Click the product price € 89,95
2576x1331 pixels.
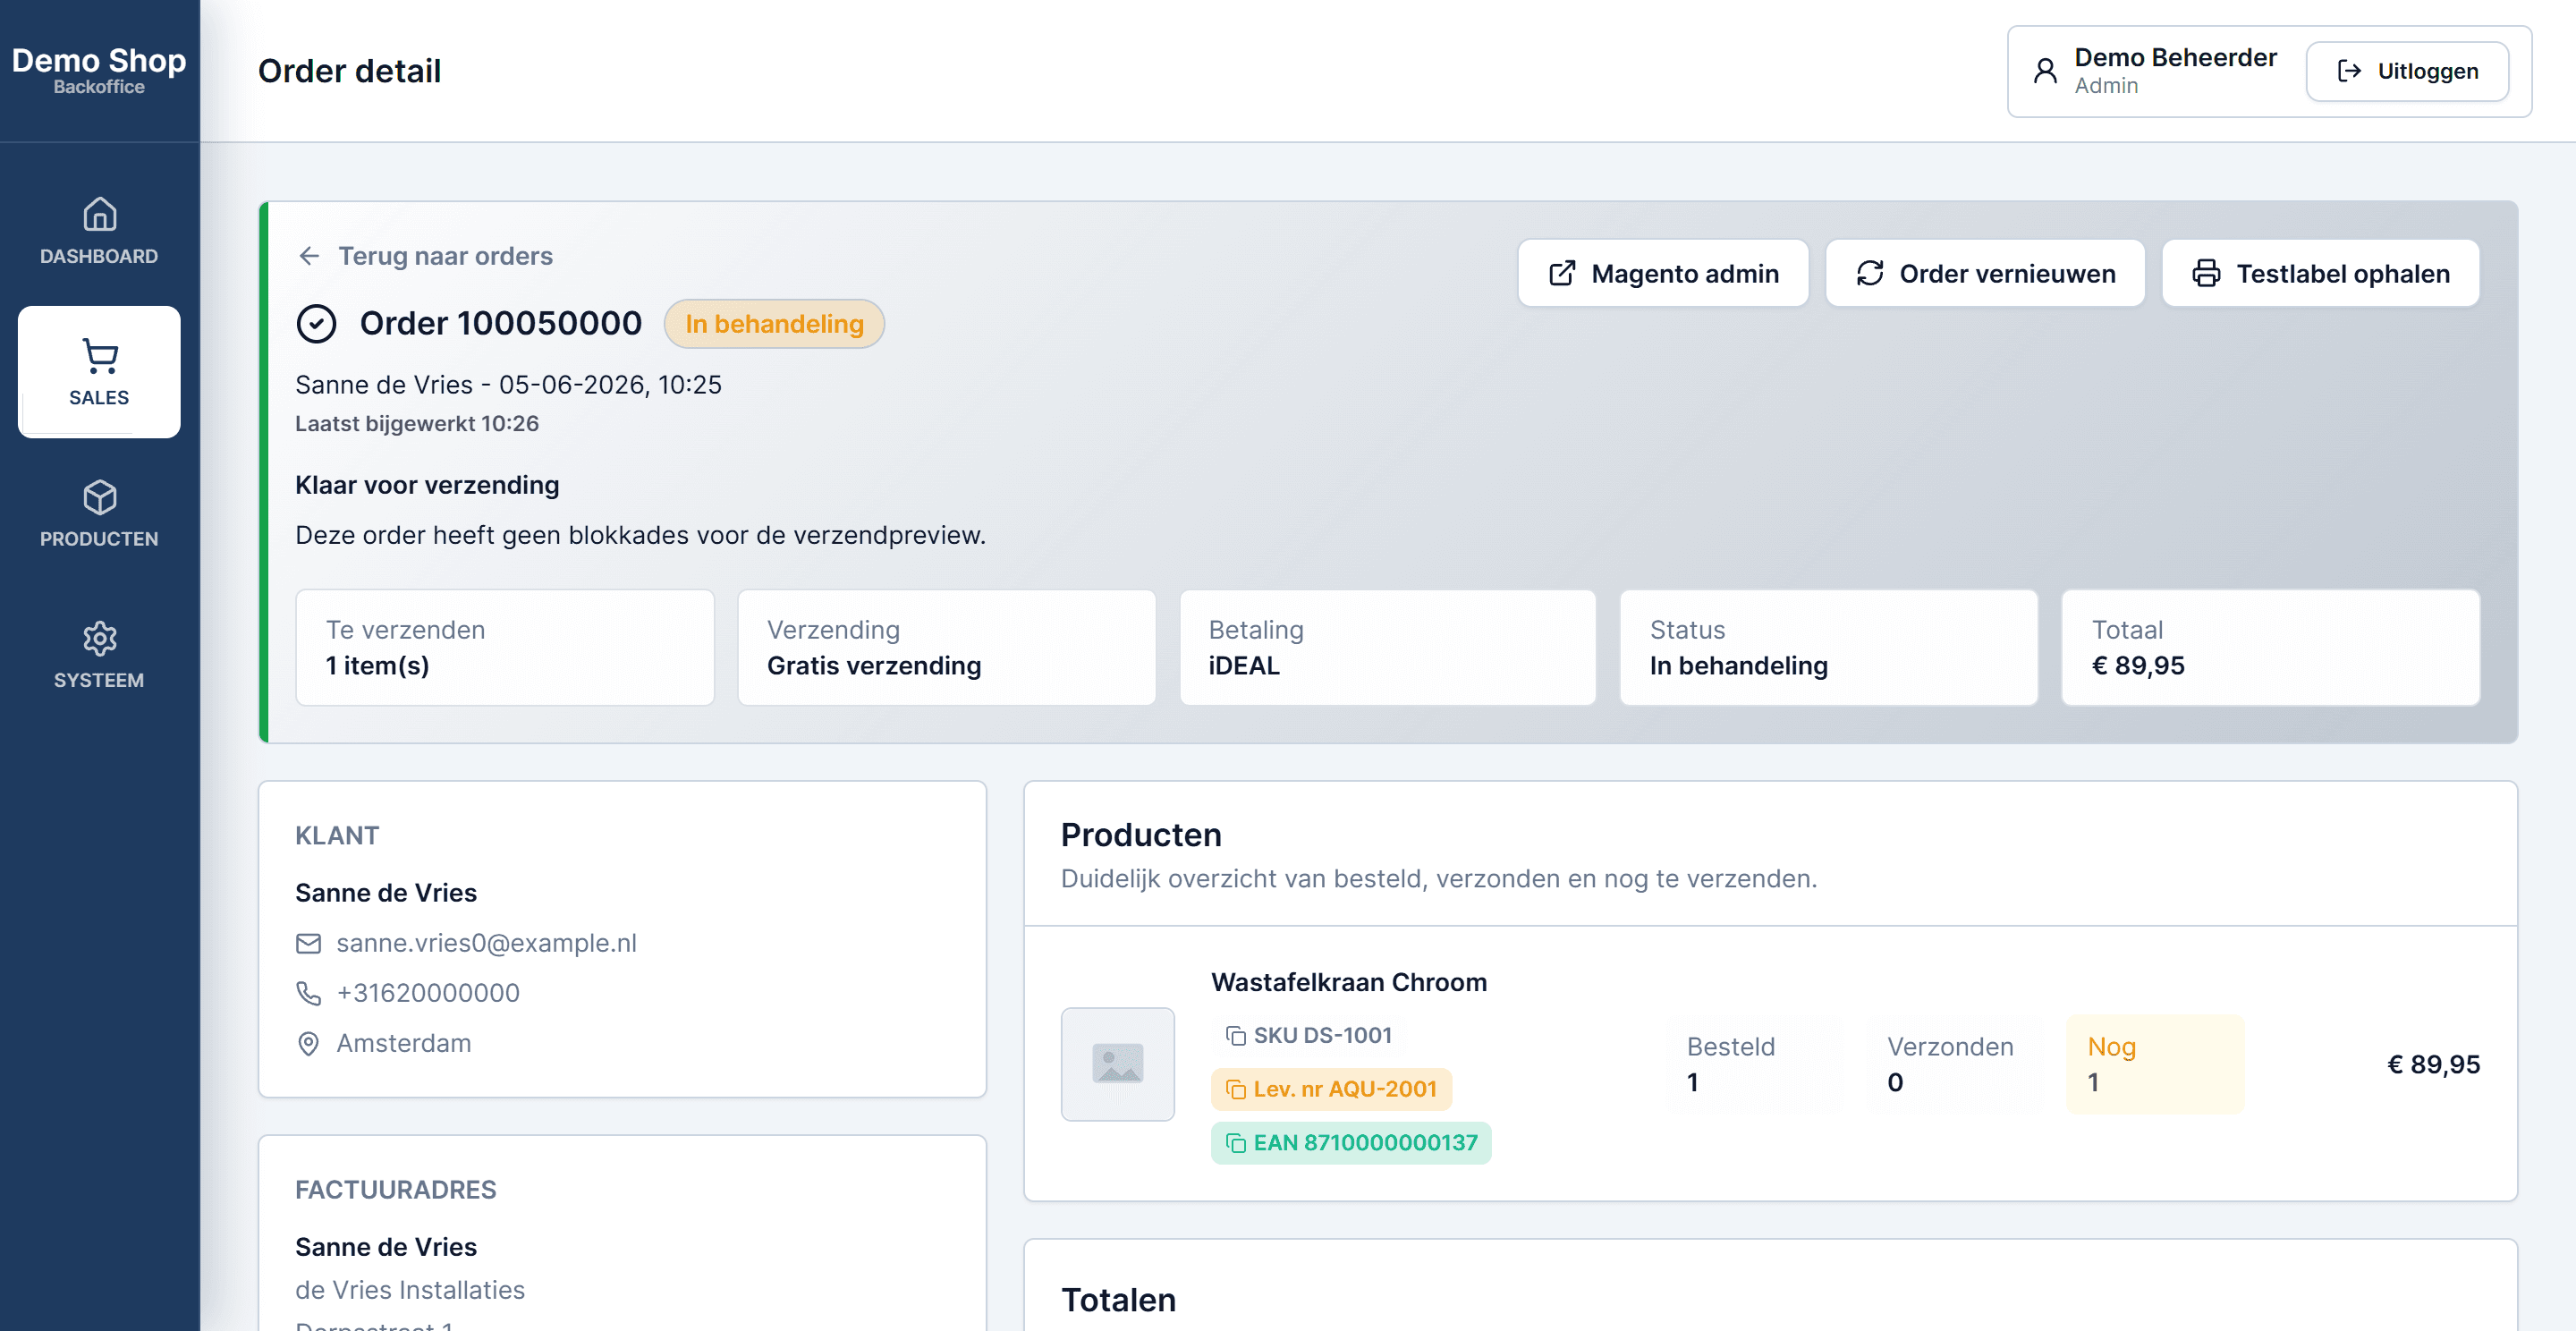tap(2433, 1064)
